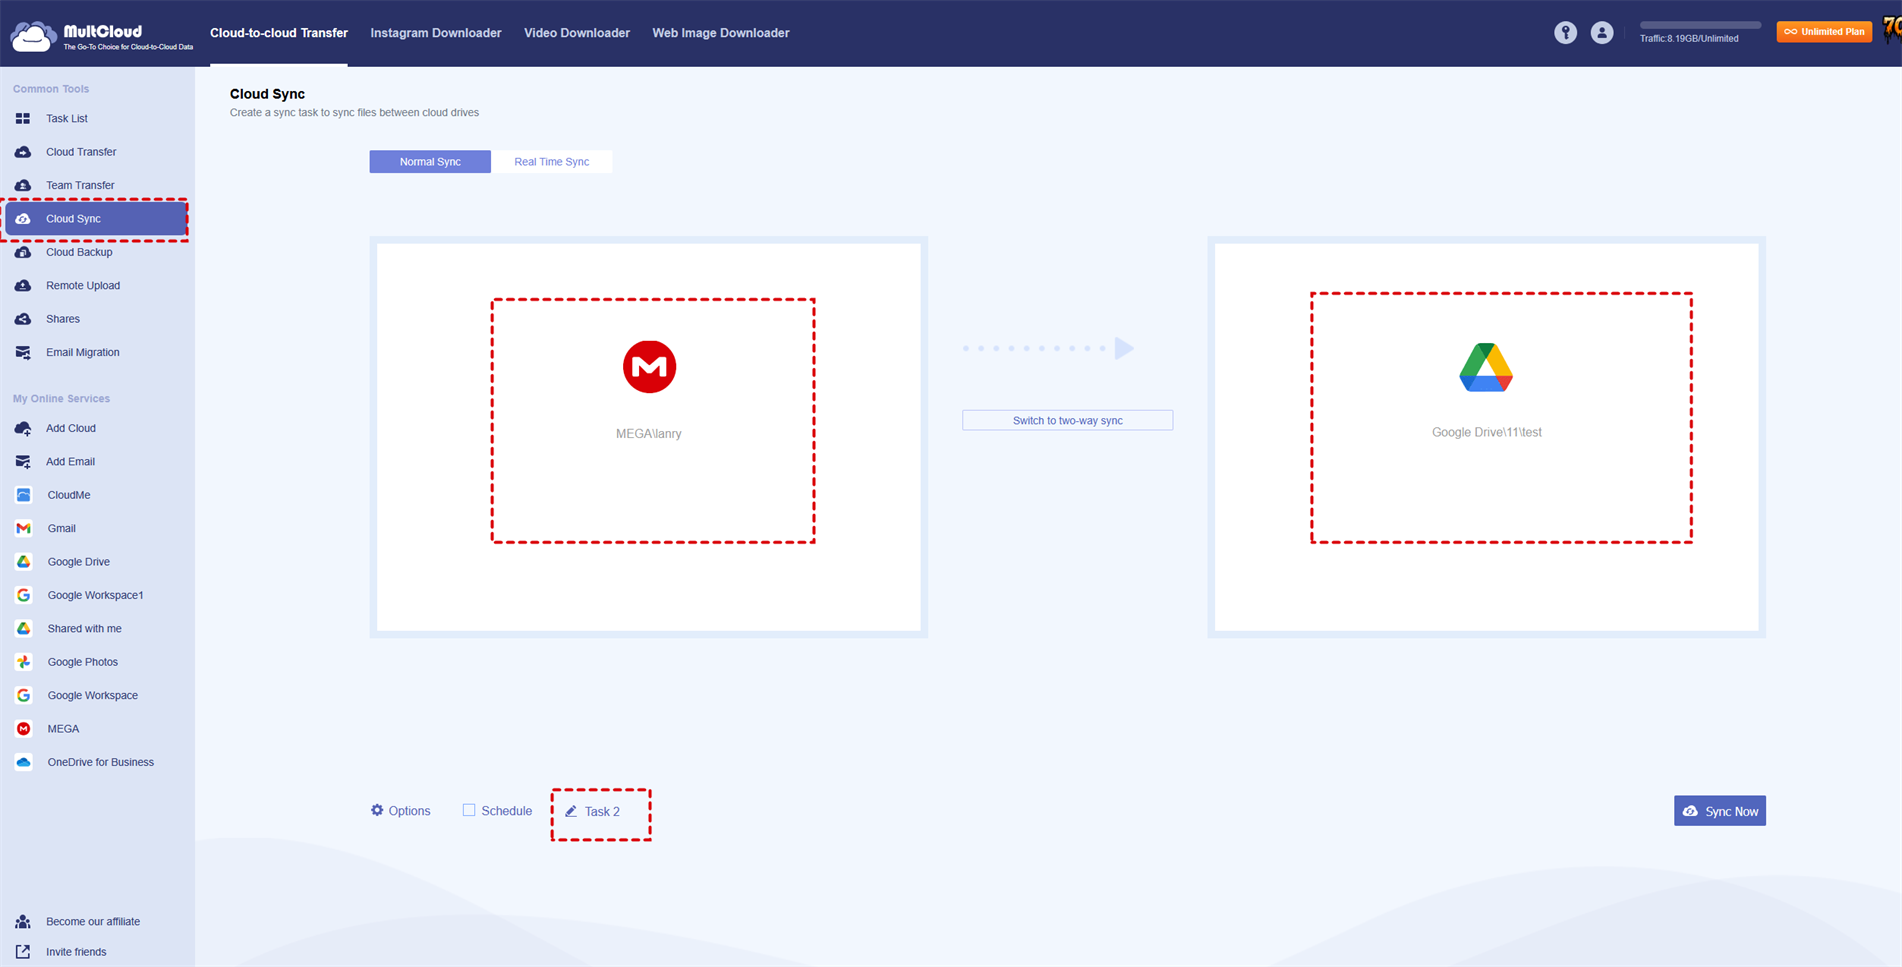Image resolution: width=1902 pixels, height=967 pixels.
Task: Click the Invite friends icon
Action: 23,952
